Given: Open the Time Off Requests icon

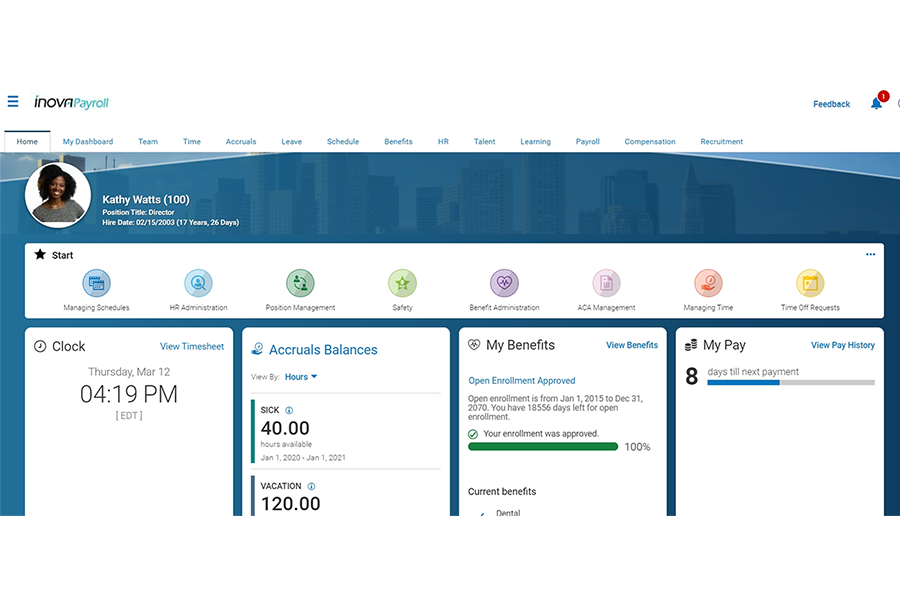Looking at the screenshot, I should point(810,284).
